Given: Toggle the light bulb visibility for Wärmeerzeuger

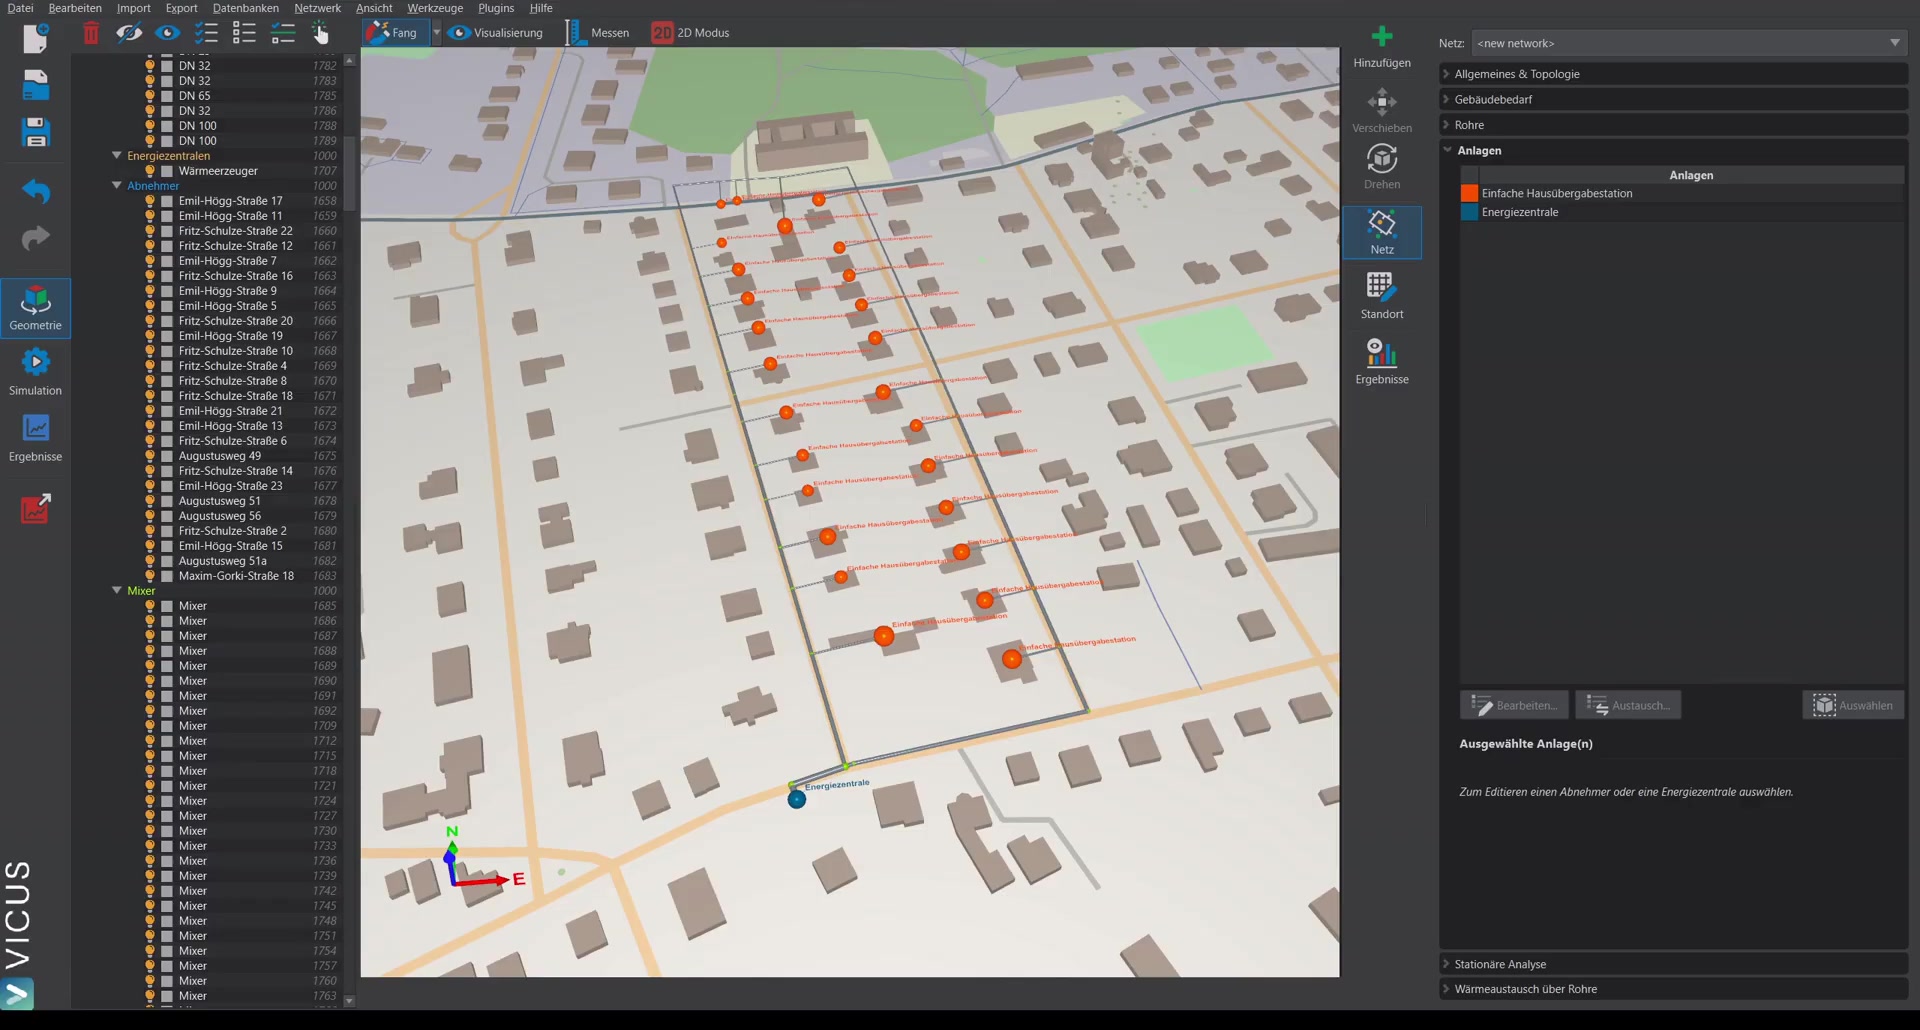Looking at the screenshot, I should [x=150, y=171].
